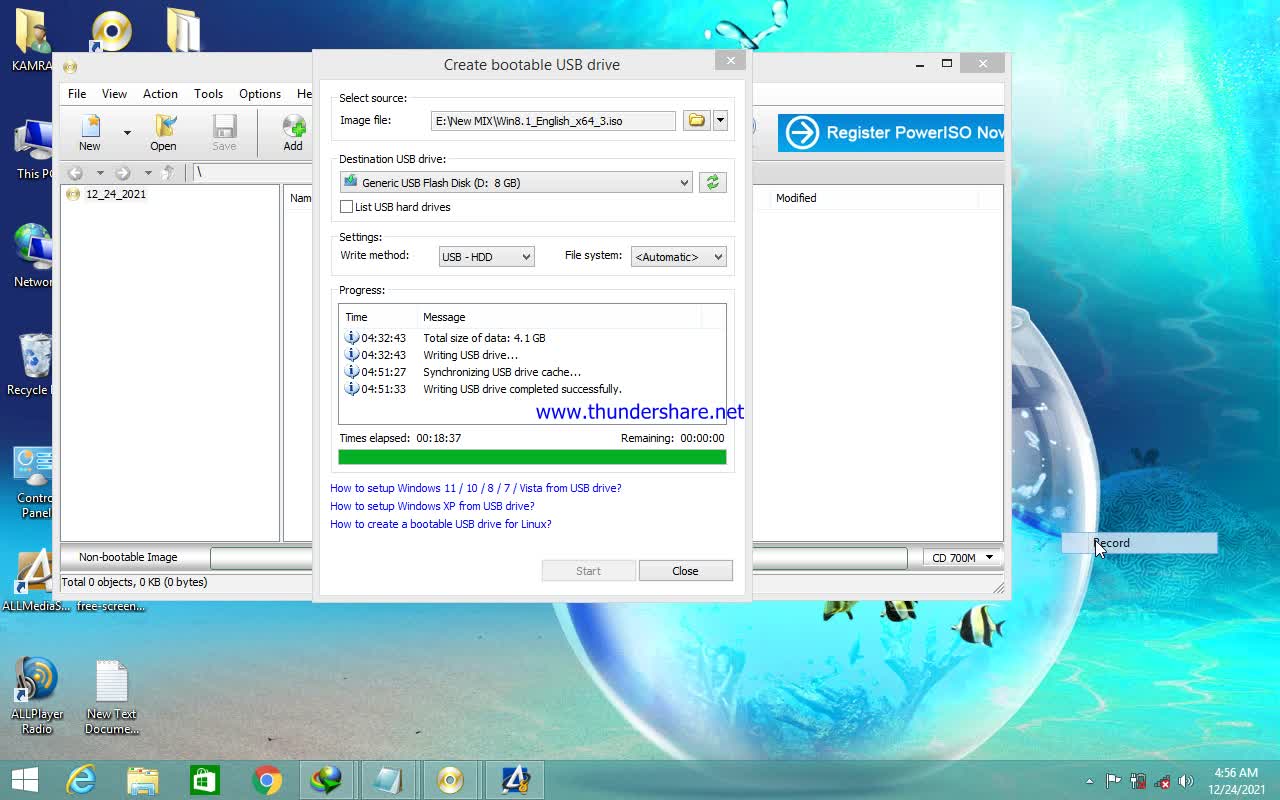Open the View menu in PowerISO

click(114, 93)
